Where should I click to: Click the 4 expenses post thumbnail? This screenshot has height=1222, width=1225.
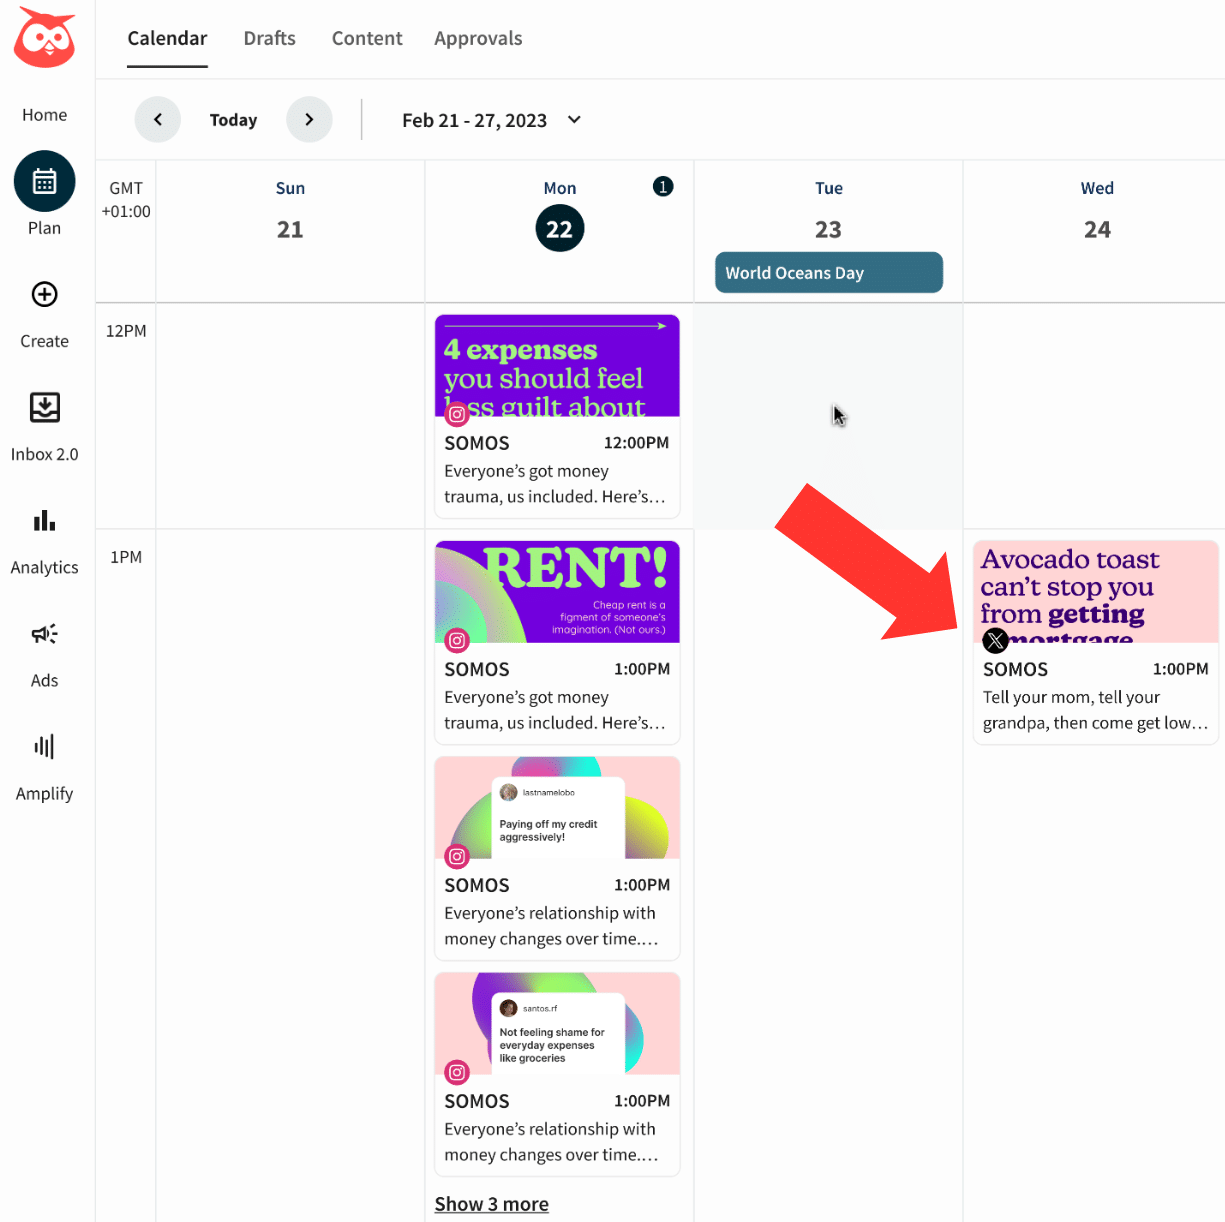point(557,365)
